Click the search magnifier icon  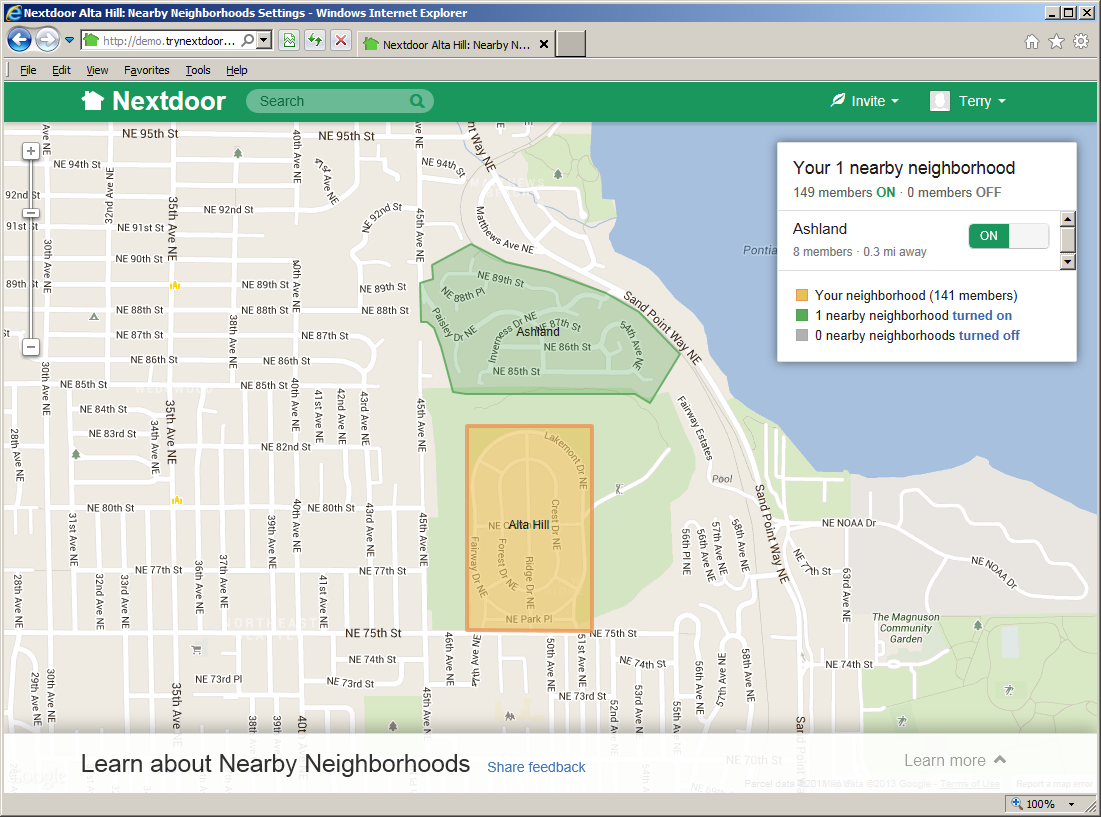tap(418, 101)
